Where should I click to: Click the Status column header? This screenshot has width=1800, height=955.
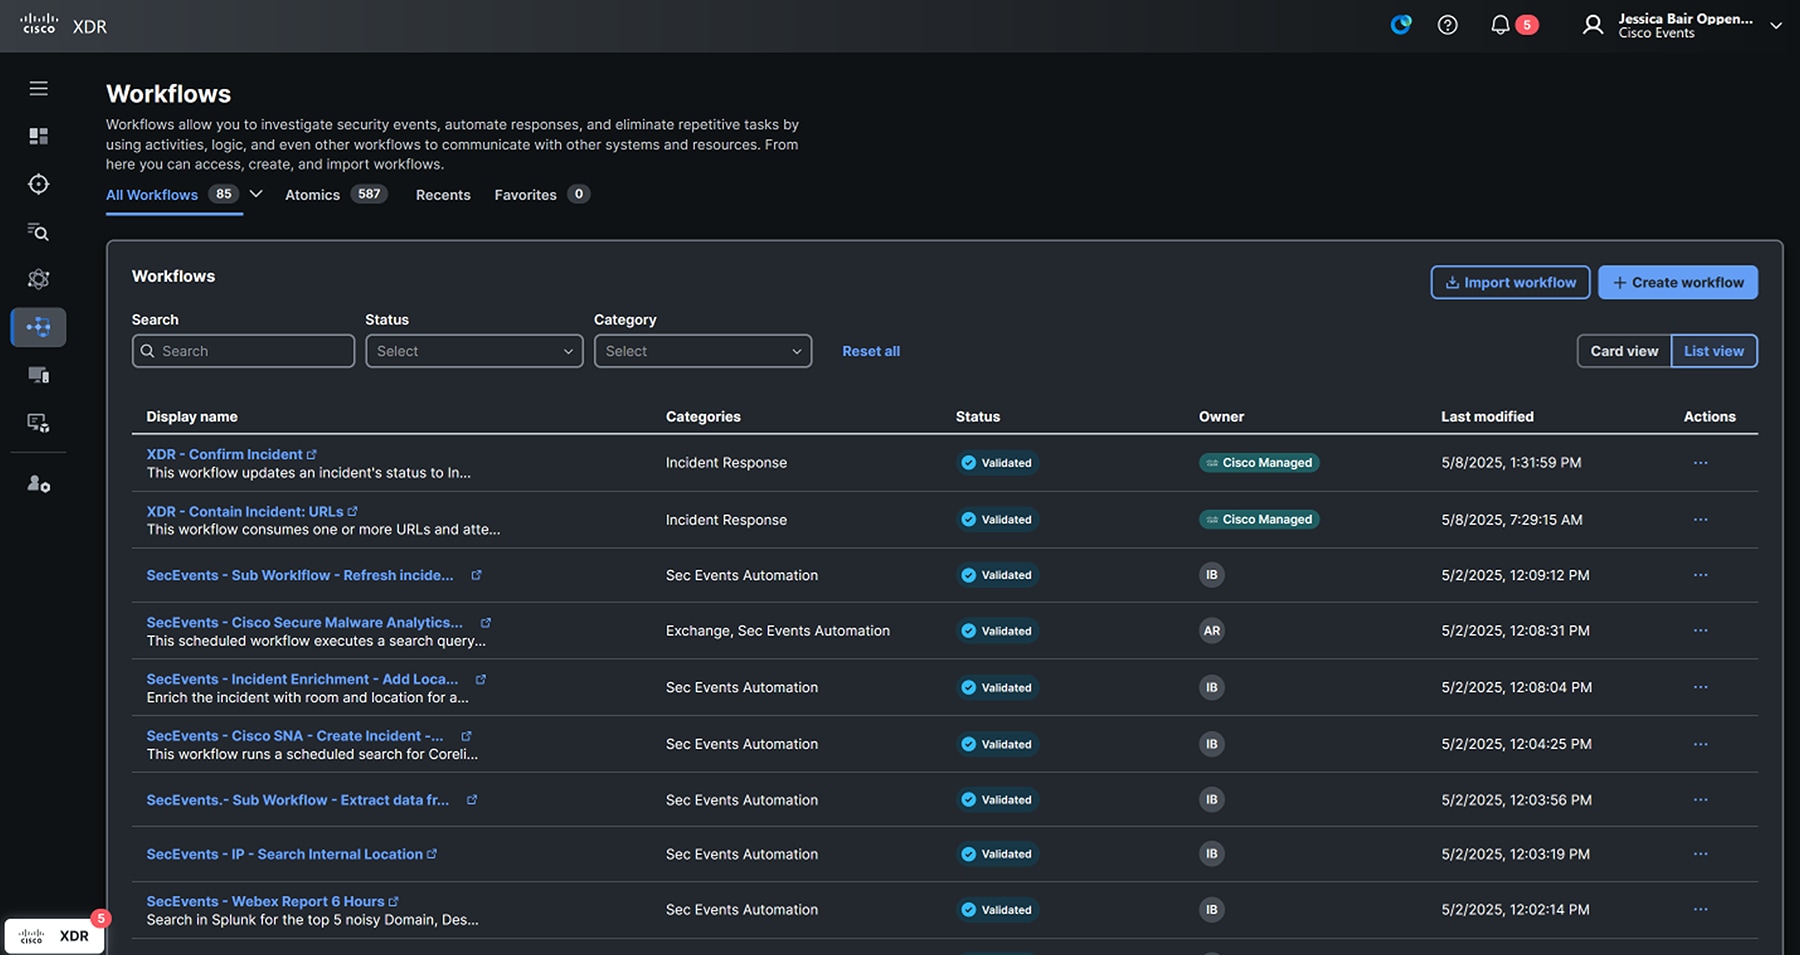(978, 417)
